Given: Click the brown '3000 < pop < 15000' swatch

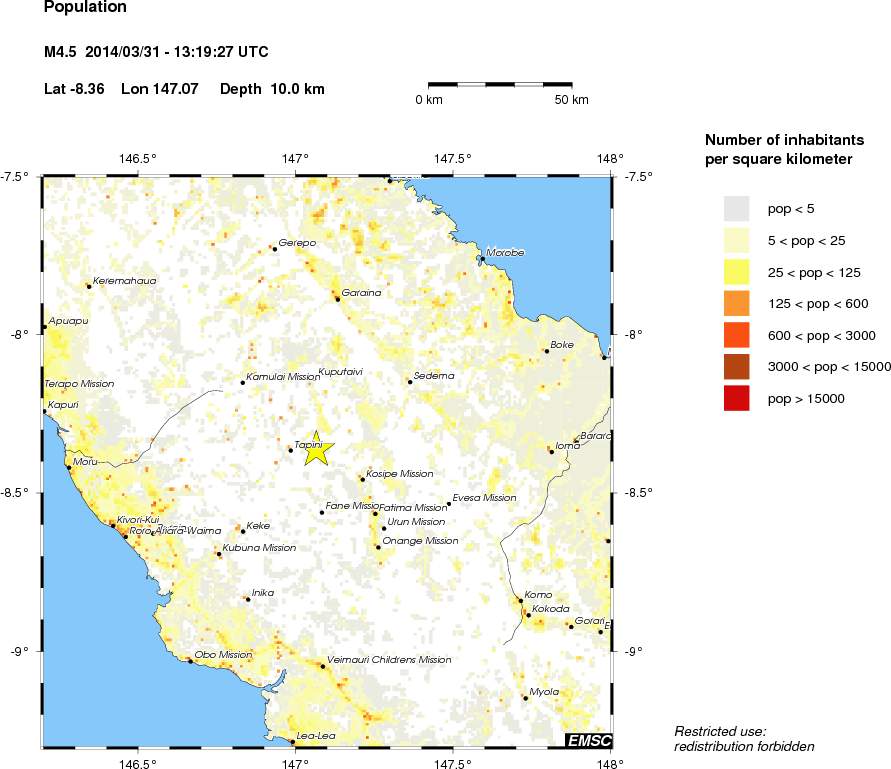Looking at the screenshot, I should [x=737, y=366].
